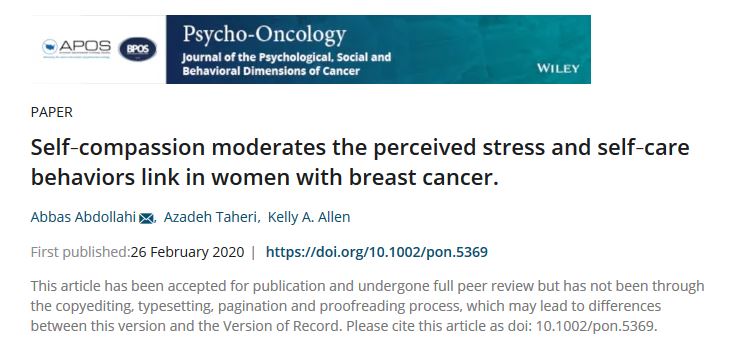The width and height of the screenshot is (729, 361).
Task: Open the Psycho-Oncology journal title
Action: [264, 35]
